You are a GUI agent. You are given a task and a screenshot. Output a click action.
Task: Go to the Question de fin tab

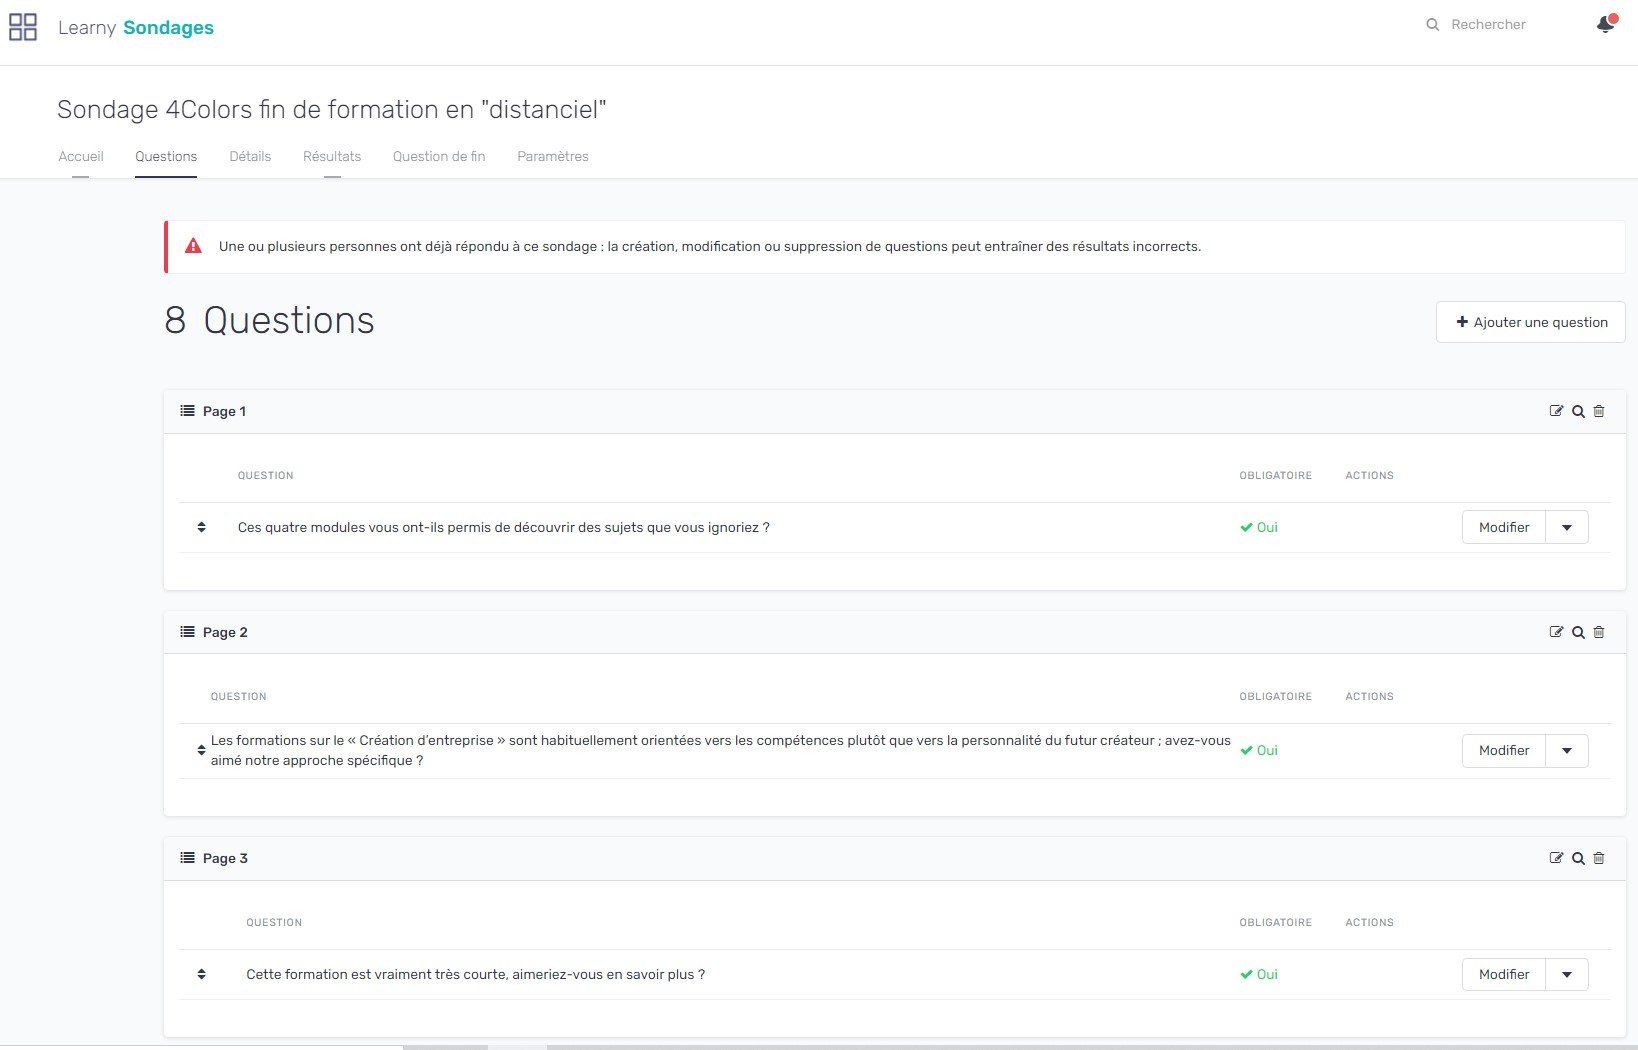pos(439,156)
